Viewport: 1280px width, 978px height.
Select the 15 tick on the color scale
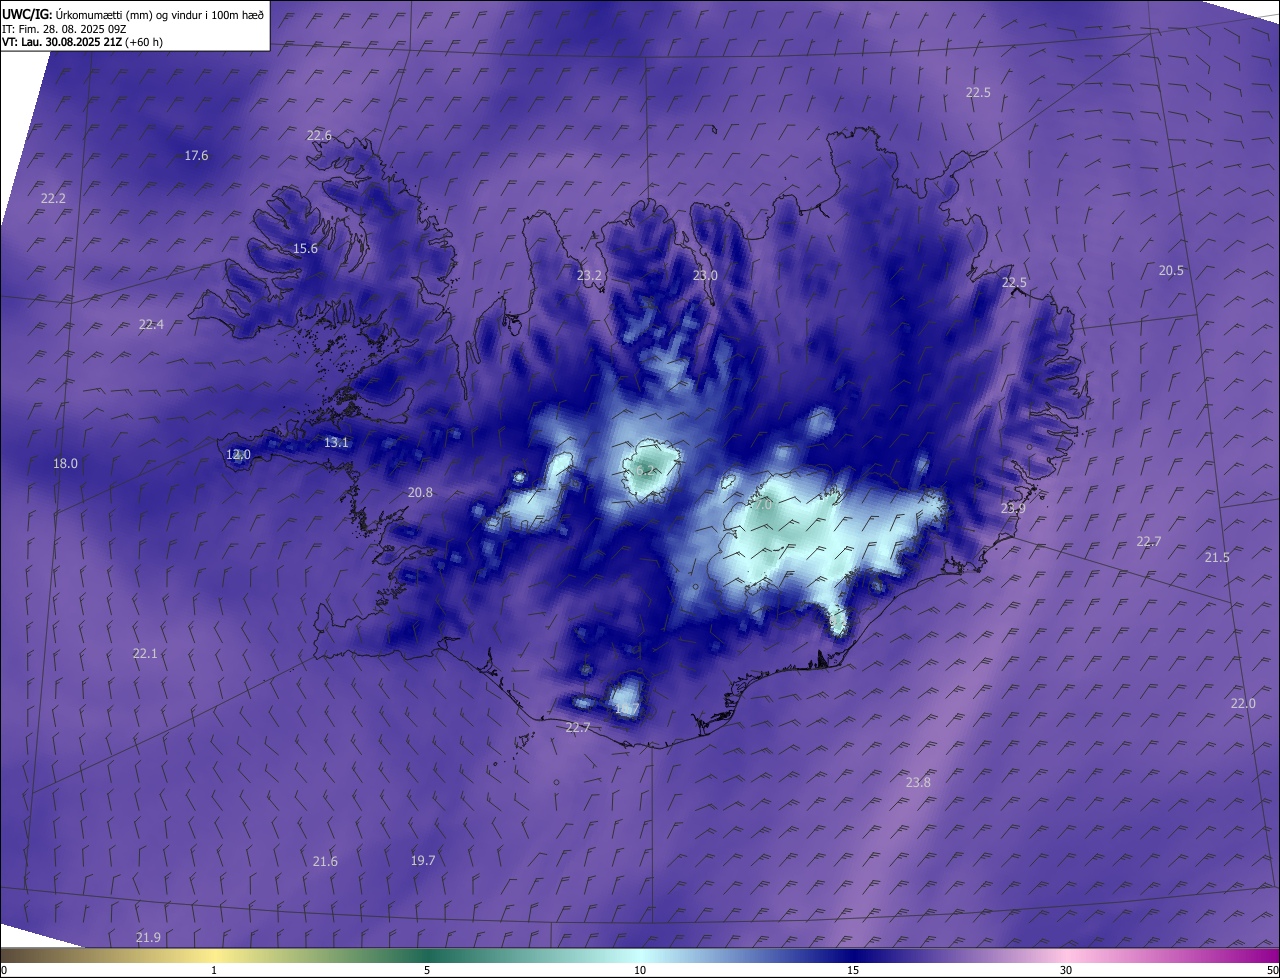point(853,970)
